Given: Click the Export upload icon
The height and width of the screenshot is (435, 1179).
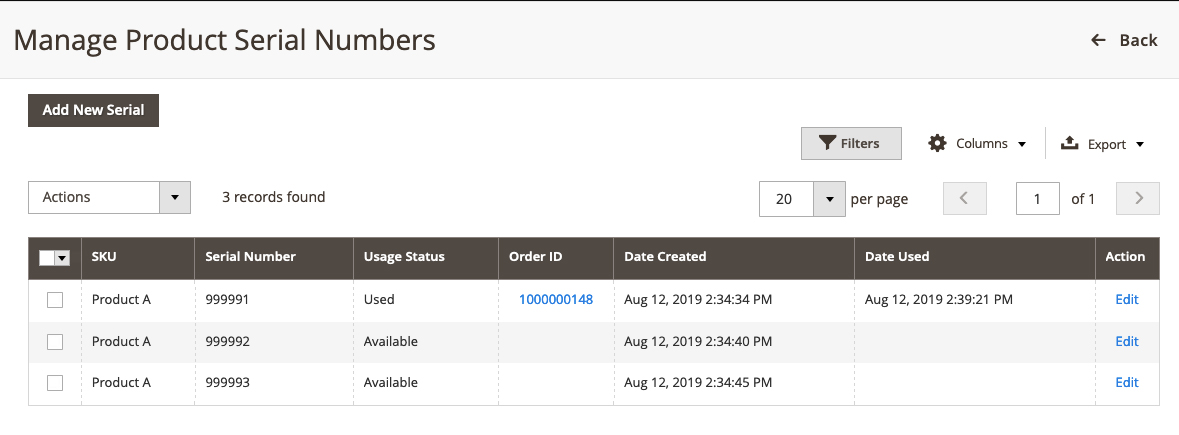Looking at the screenshot, I should coord(1069,143).
